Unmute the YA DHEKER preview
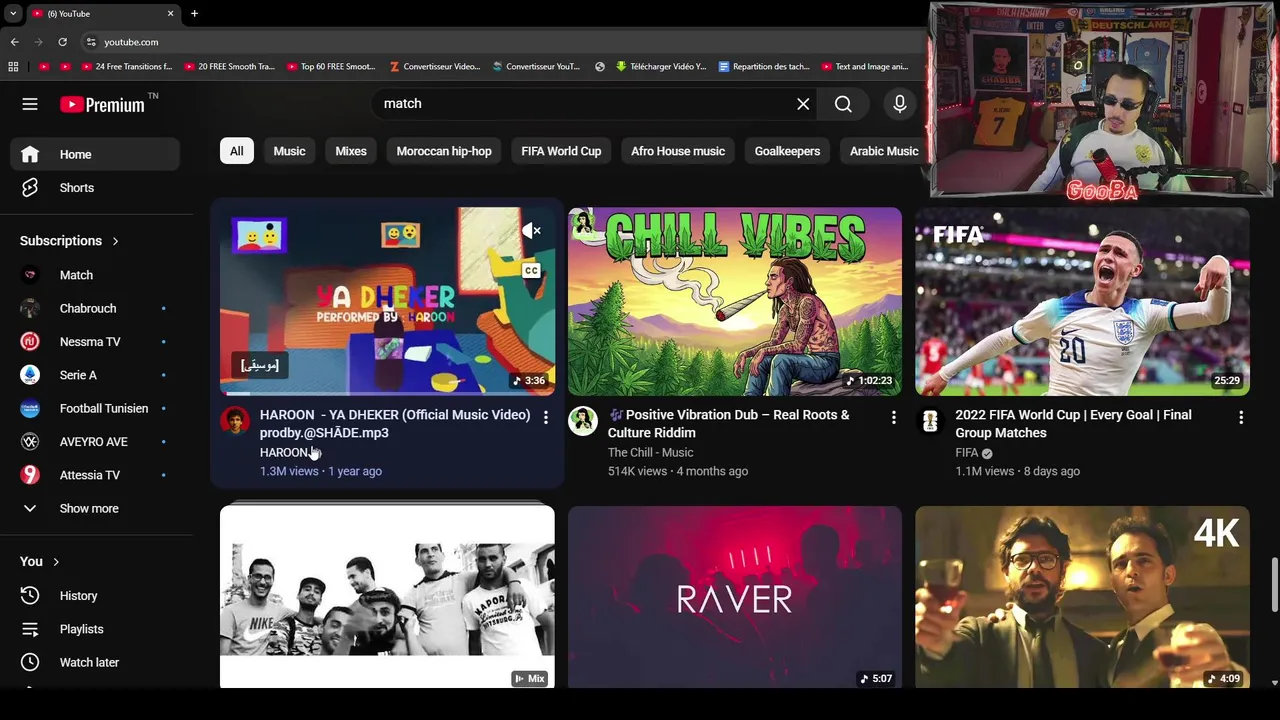1280x720 pixels. point(532,231)
